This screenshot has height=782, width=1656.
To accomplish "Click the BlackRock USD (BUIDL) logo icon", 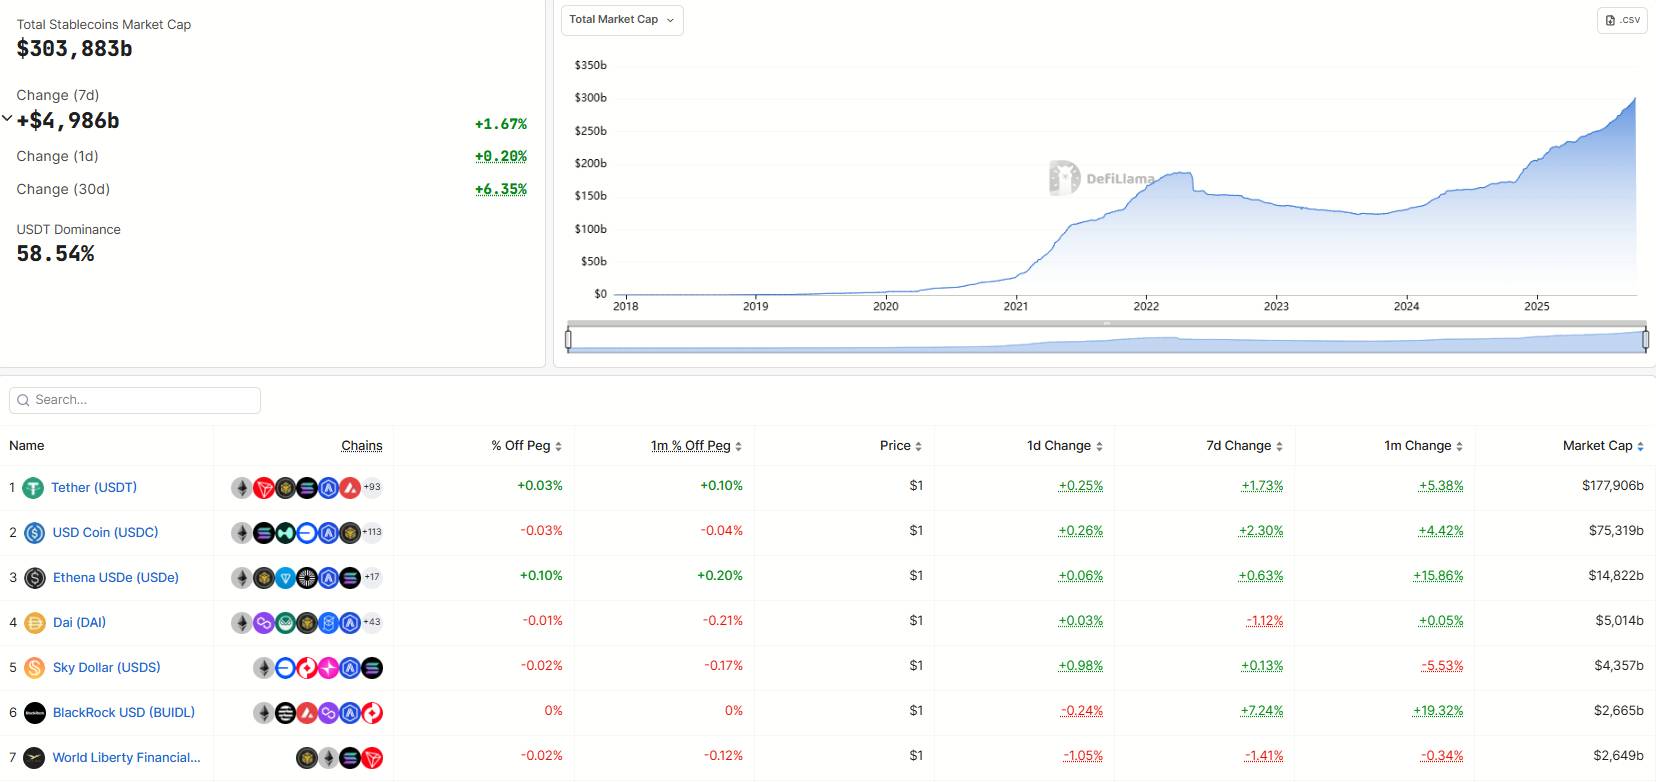I will 35,713.
